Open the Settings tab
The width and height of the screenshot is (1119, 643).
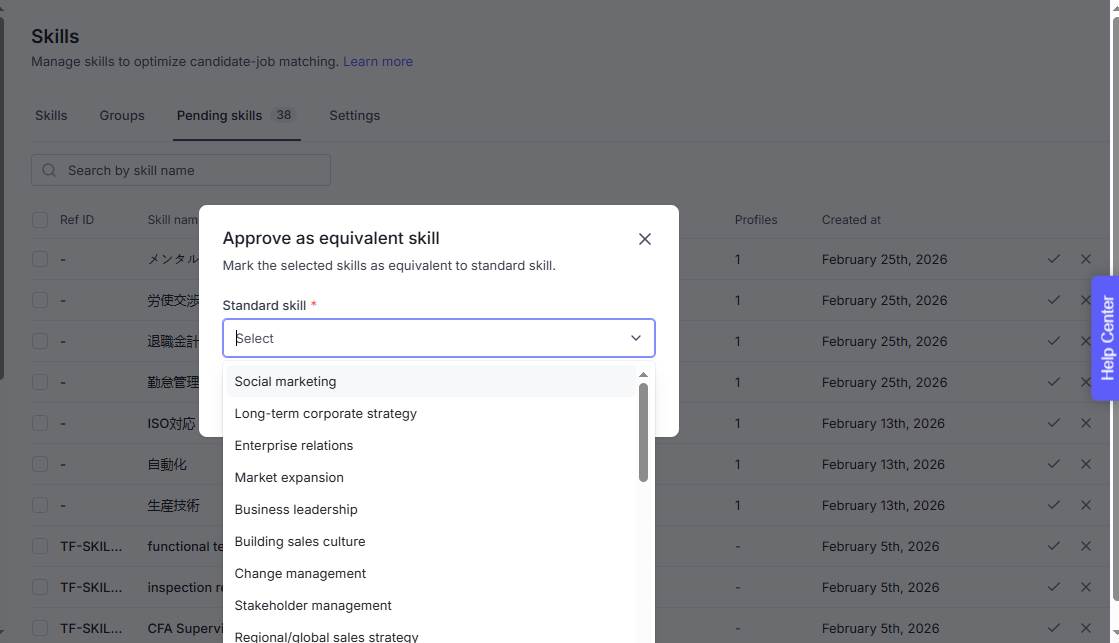coord(354,116)
